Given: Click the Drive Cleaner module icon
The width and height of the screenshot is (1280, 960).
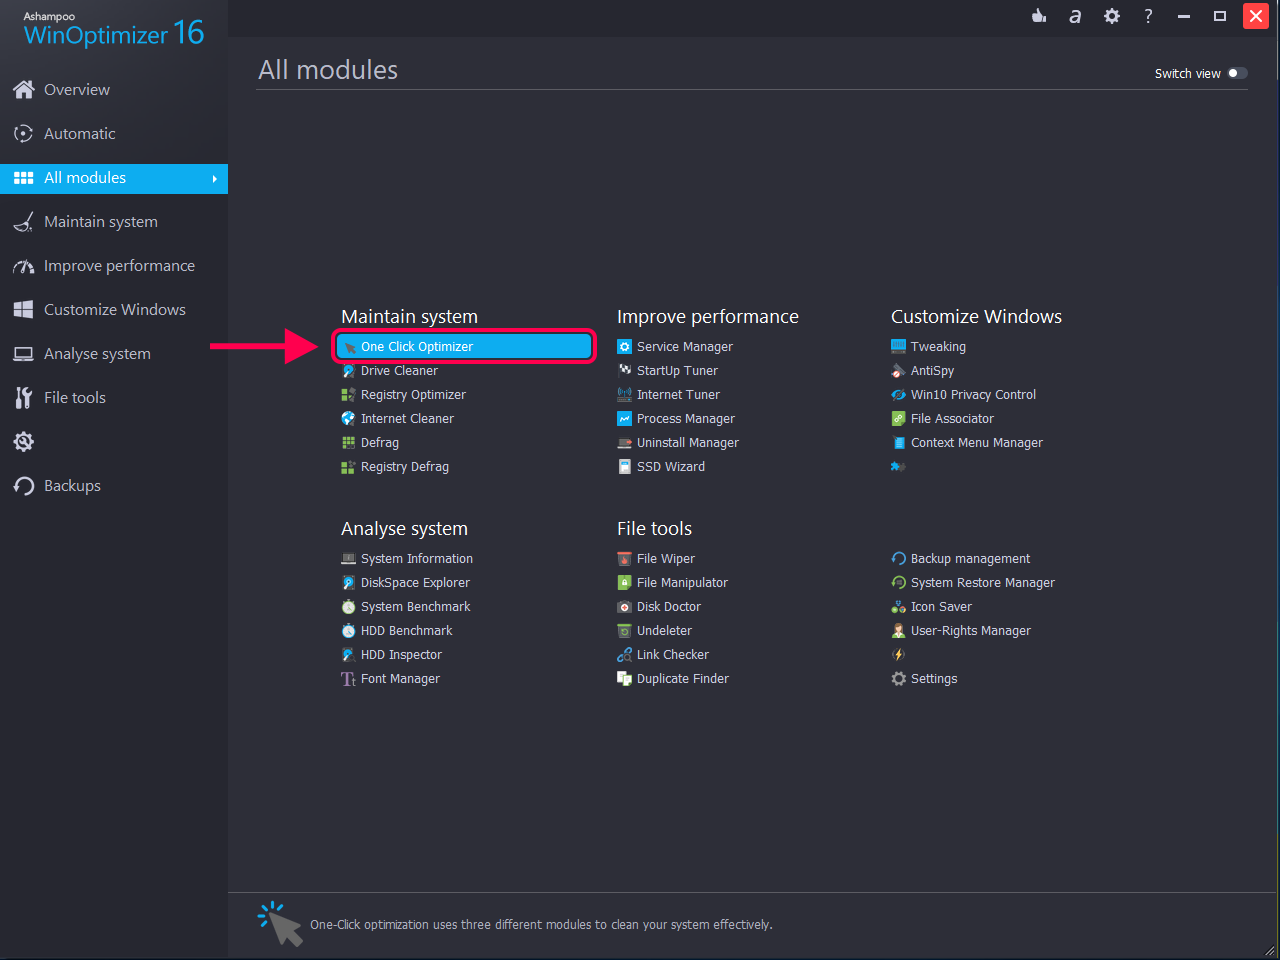Looking at the screenshot, I should tap(348, 371).
